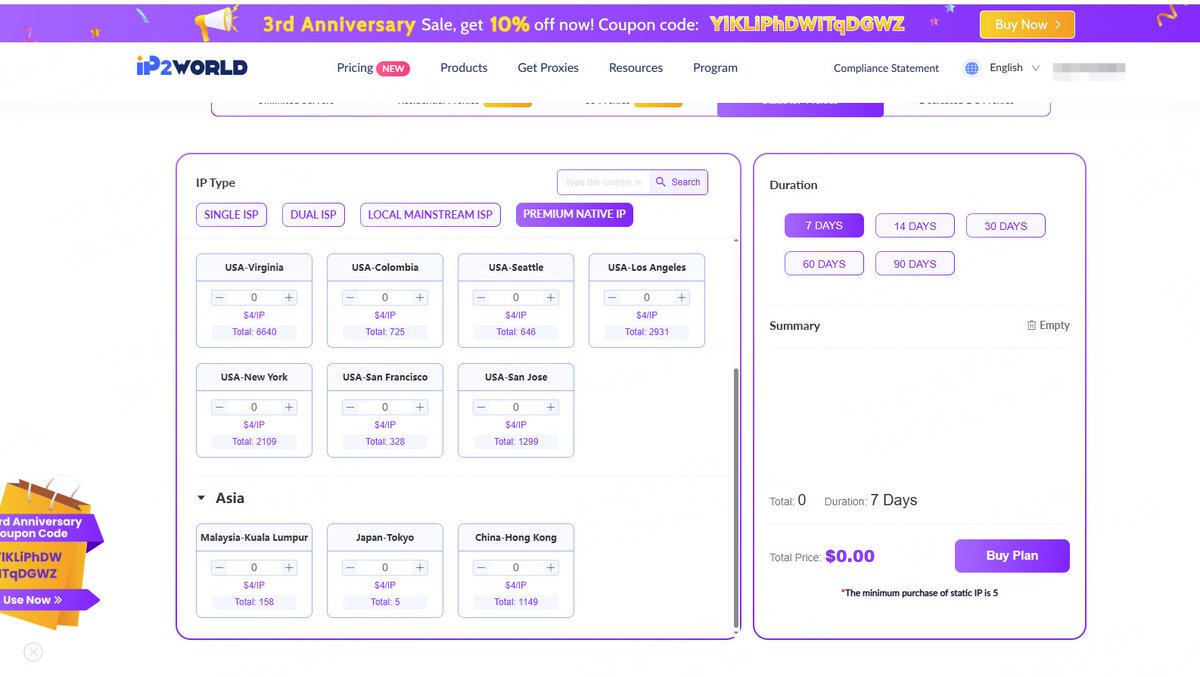Click the globe language icon
Viewport: 1200px width, 677px height.
click(x=971, y=68)
